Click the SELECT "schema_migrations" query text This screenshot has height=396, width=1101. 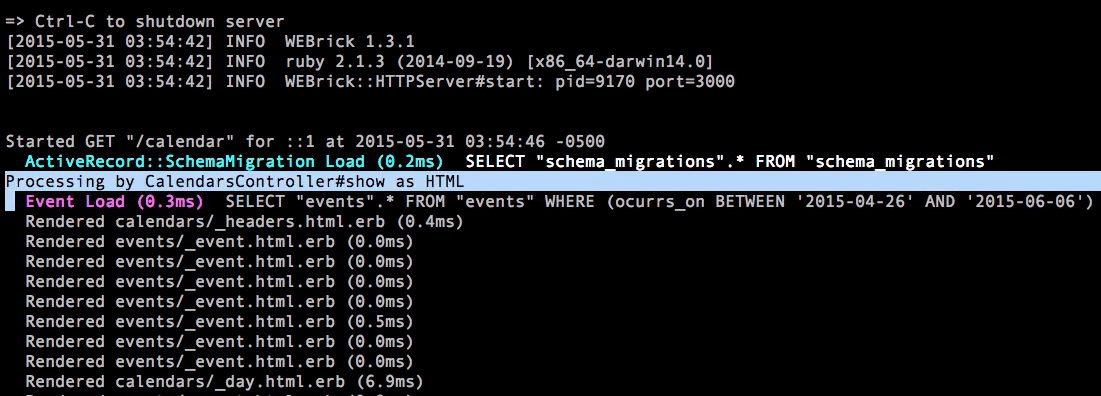(x=730, y=162)
